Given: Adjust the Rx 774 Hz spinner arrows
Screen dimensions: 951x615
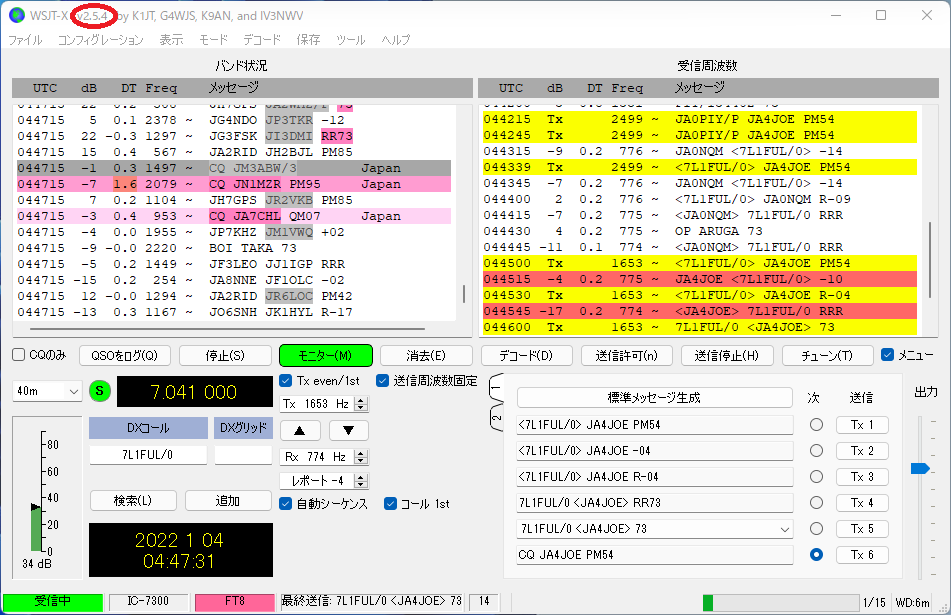Looking at the screenshot, I should click(x=361, y=457).
